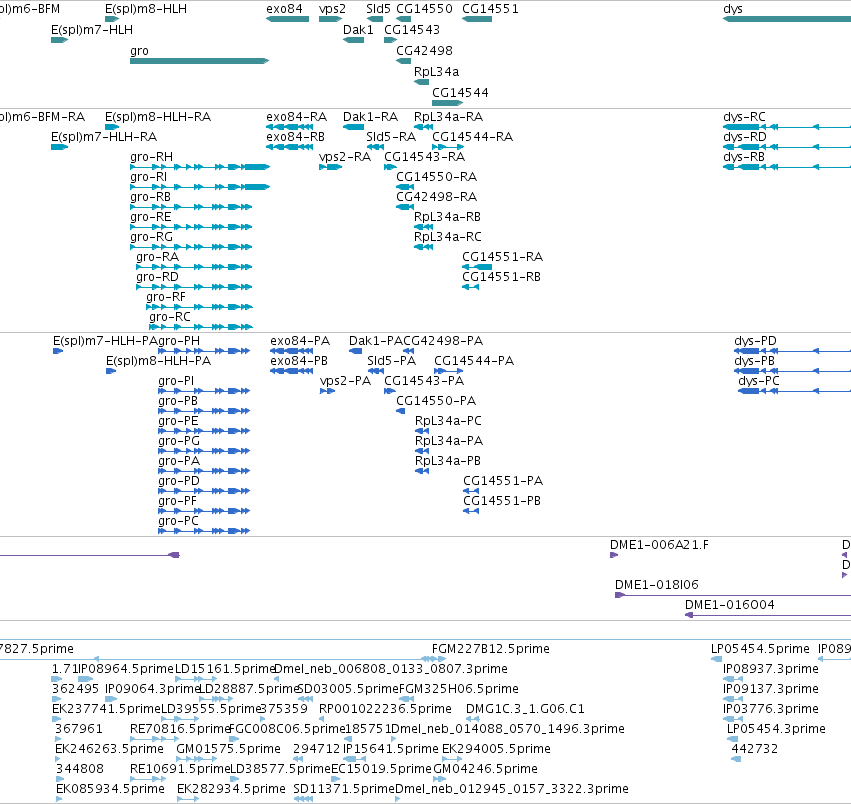851x804 pixels.
Task: Click the Sld5-RA transcript
Action: click(375, 147)
